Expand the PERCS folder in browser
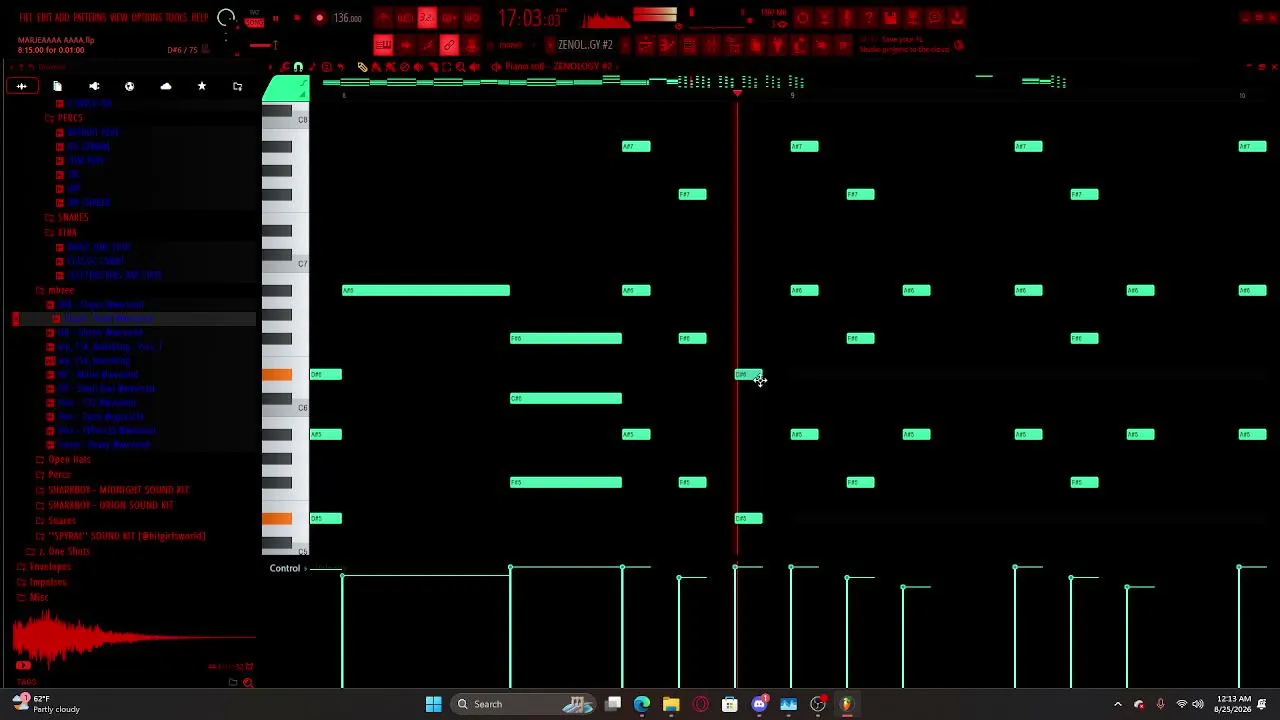The width and height of the screenshot is (1280, 720). (x=69, y=118)
